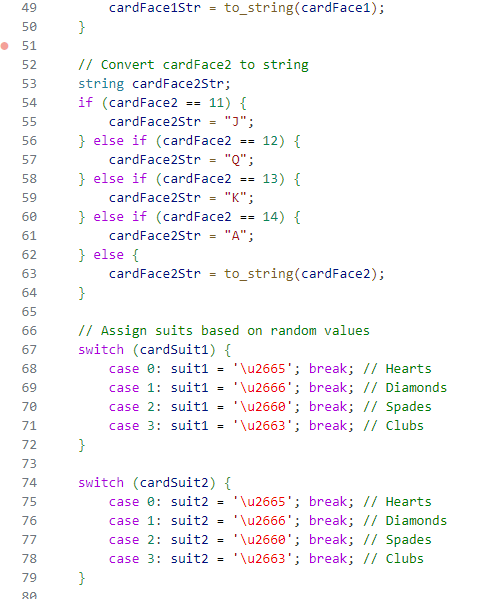Viewport: 478px width, 599px height.
Task: Click 'case 1: suit2' on line 76
Action: click(159, 521)
